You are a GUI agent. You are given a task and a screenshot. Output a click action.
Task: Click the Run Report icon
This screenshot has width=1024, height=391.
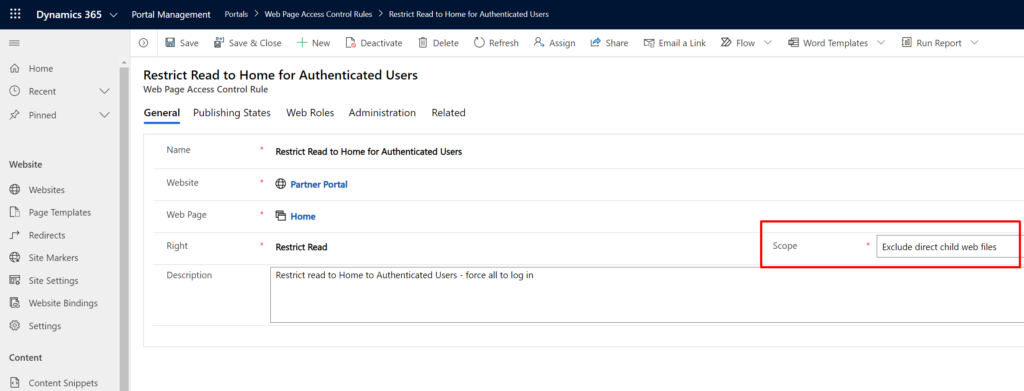[x=906, y=43]
